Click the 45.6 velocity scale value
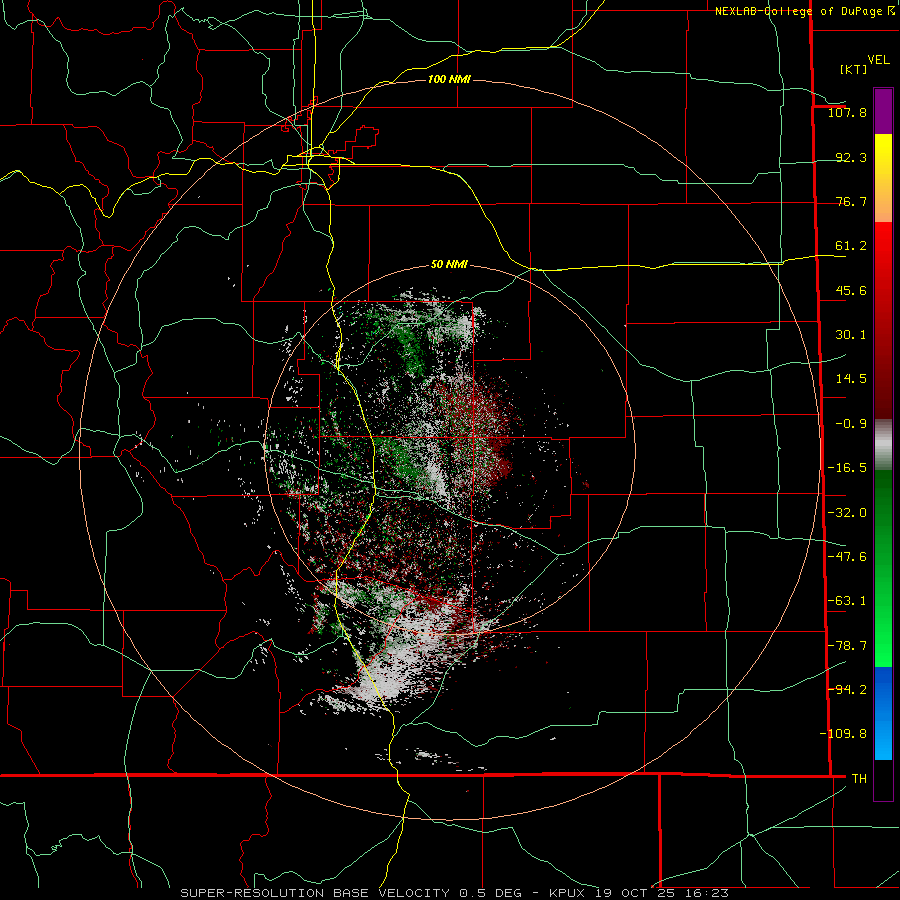900x900 pixels. click(x=851, y=290)
